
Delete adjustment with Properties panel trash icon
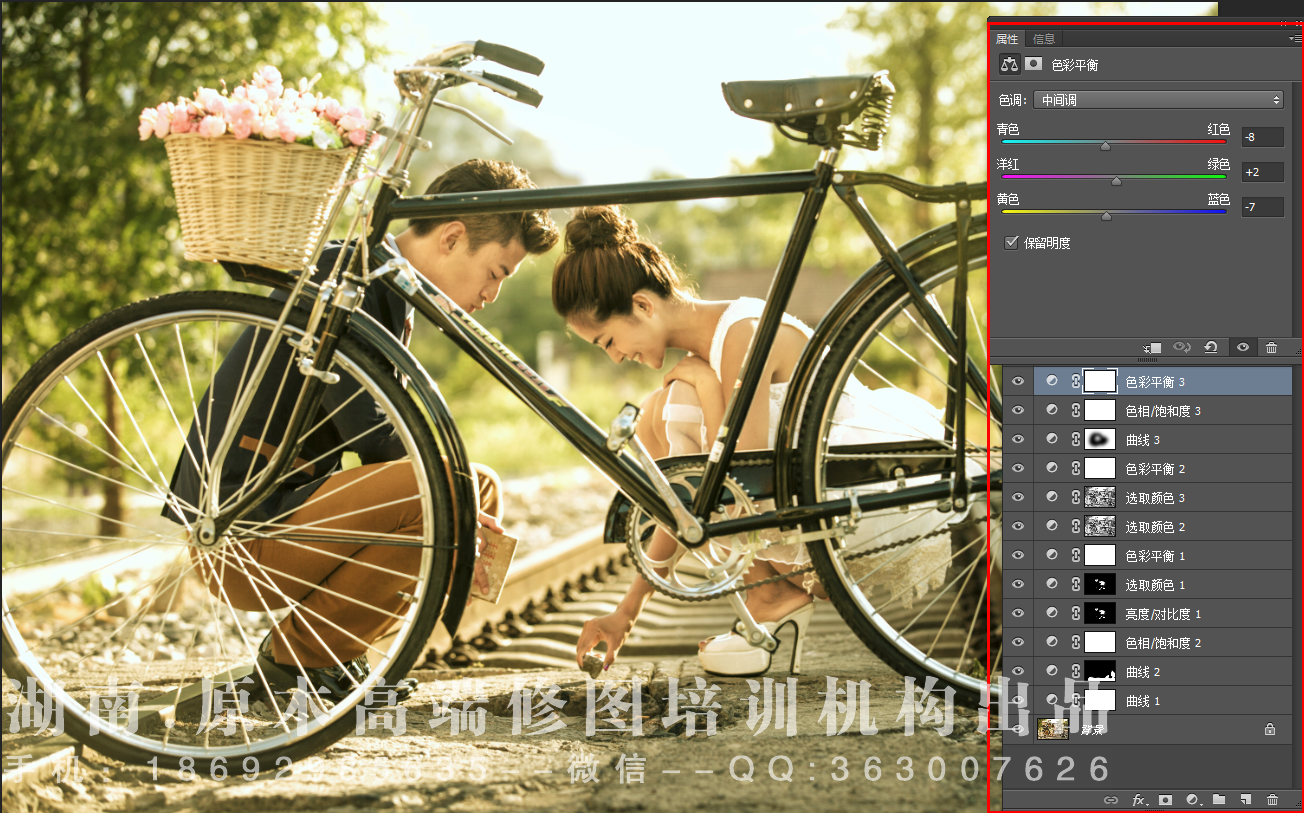(x=1271, y=347)
